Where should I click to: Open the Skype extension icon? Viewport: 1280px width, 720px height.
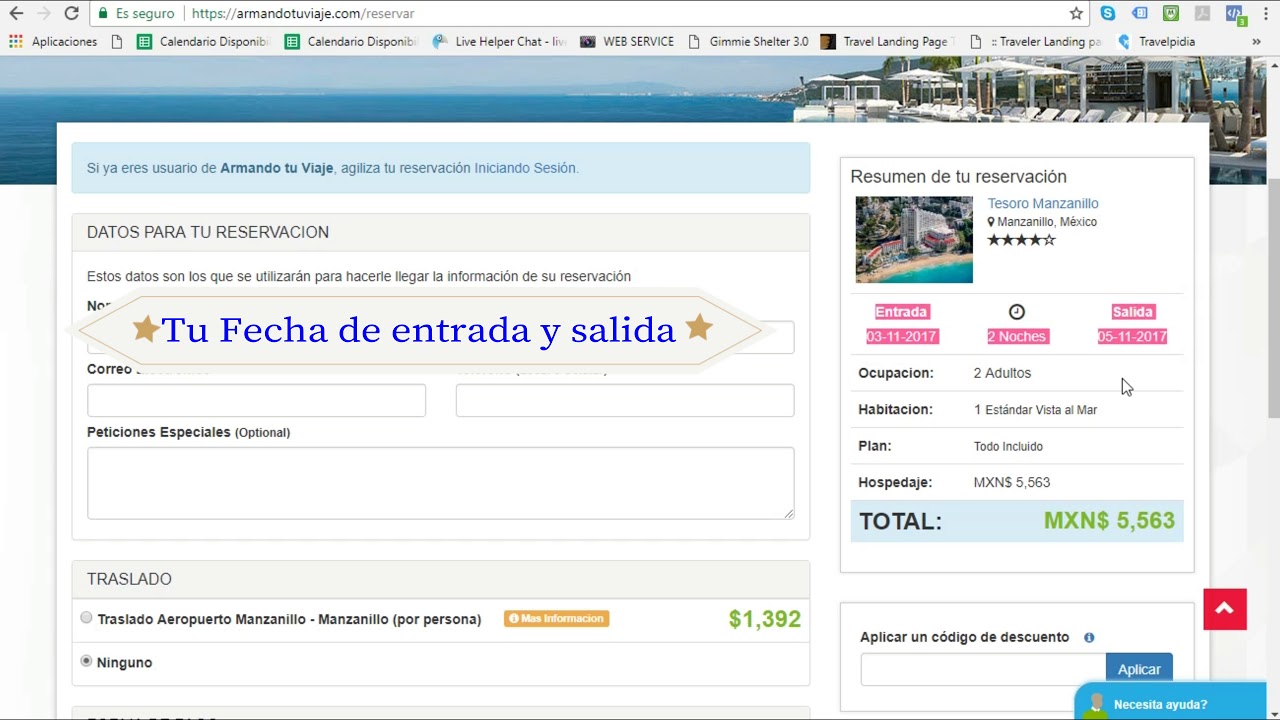pos(1108,14)
